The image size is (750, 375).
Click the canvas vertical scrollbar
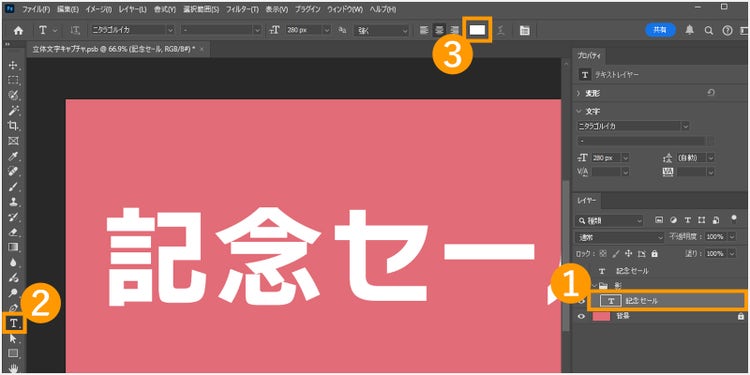pyautogui.click(x=566, y=256)
